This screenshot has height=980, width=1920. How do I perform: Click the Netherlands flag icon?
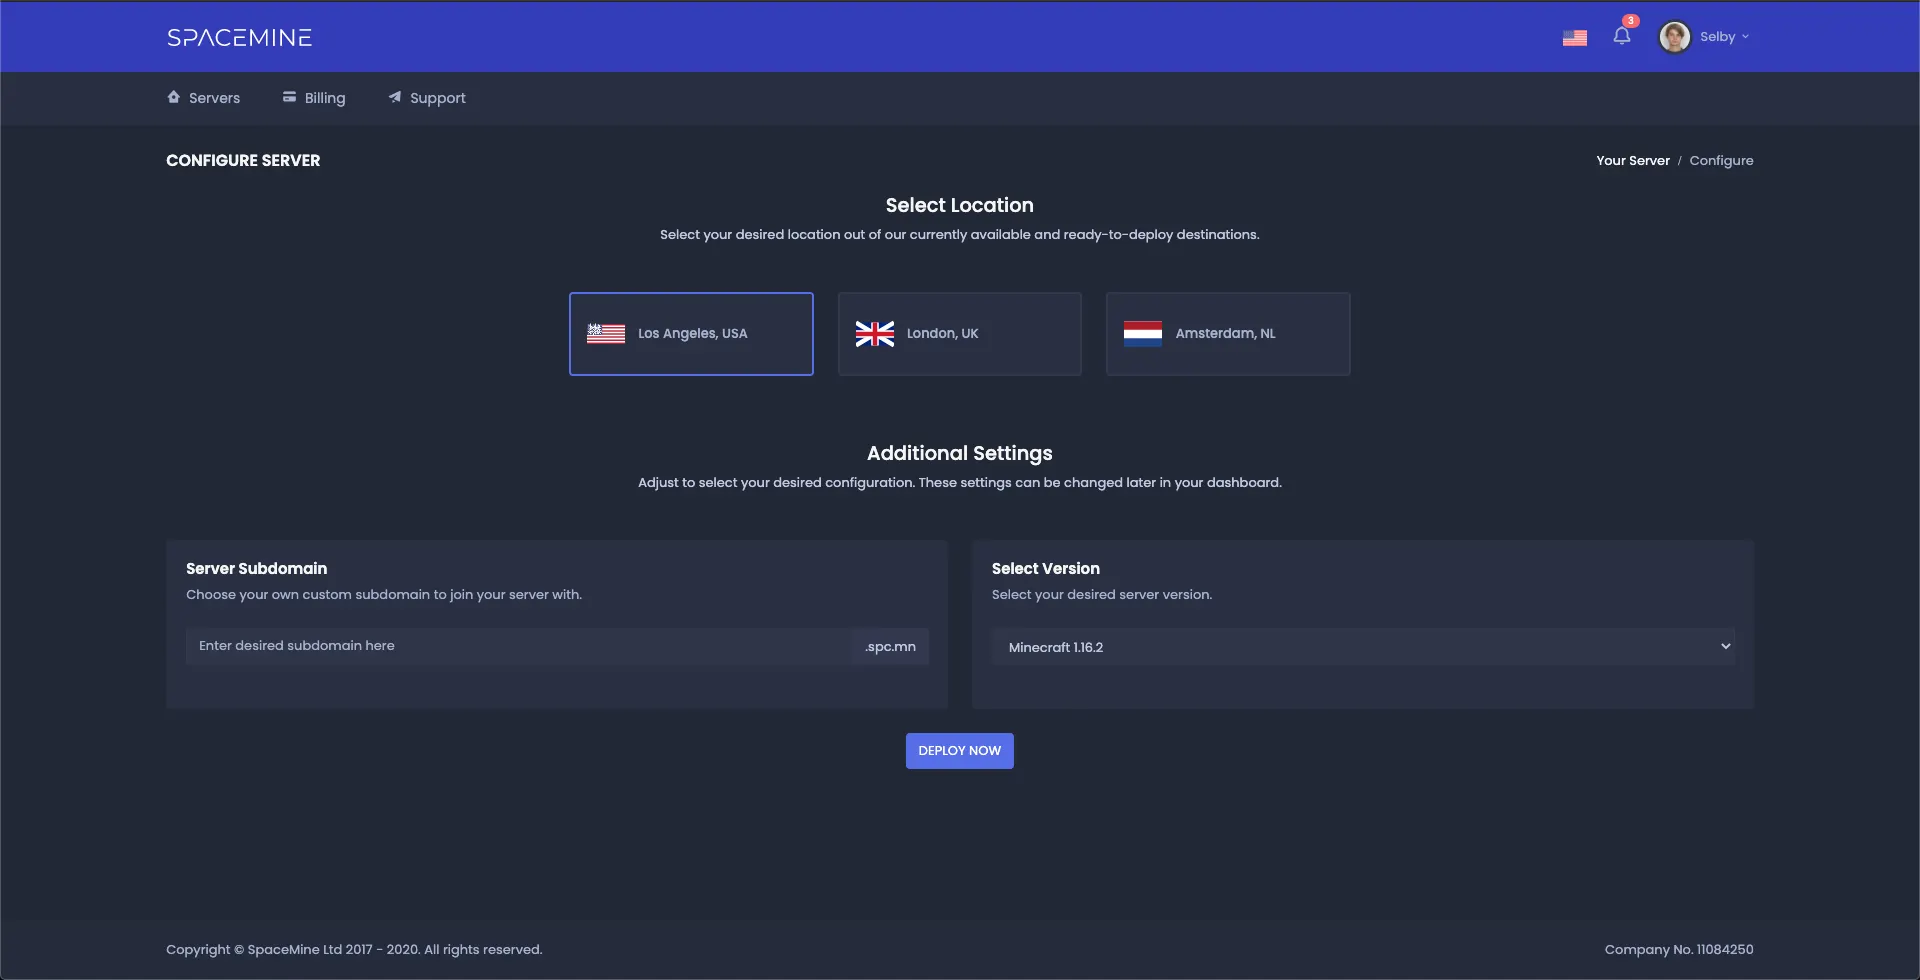[x=1142, y=334]
